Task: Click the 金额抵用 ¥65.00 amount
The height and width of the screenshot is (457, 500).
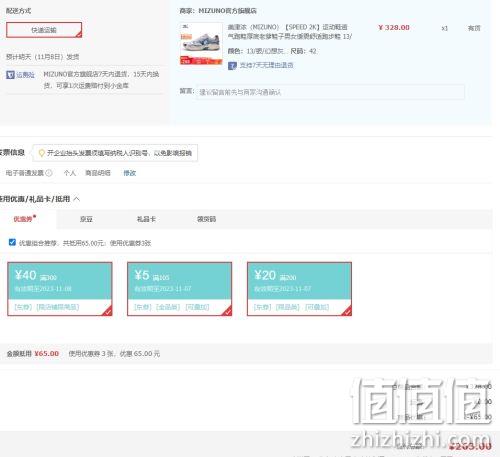Action: coord(46,354)
